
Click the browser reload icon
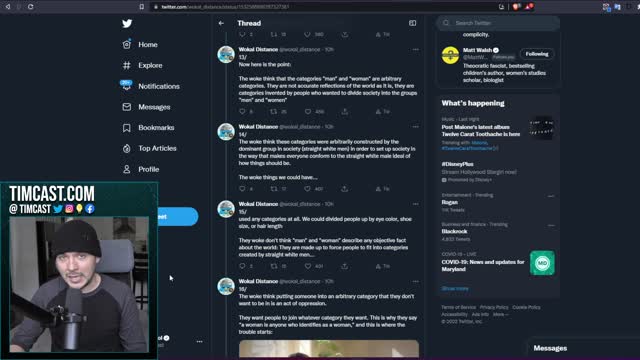click(x=31, y=7)
